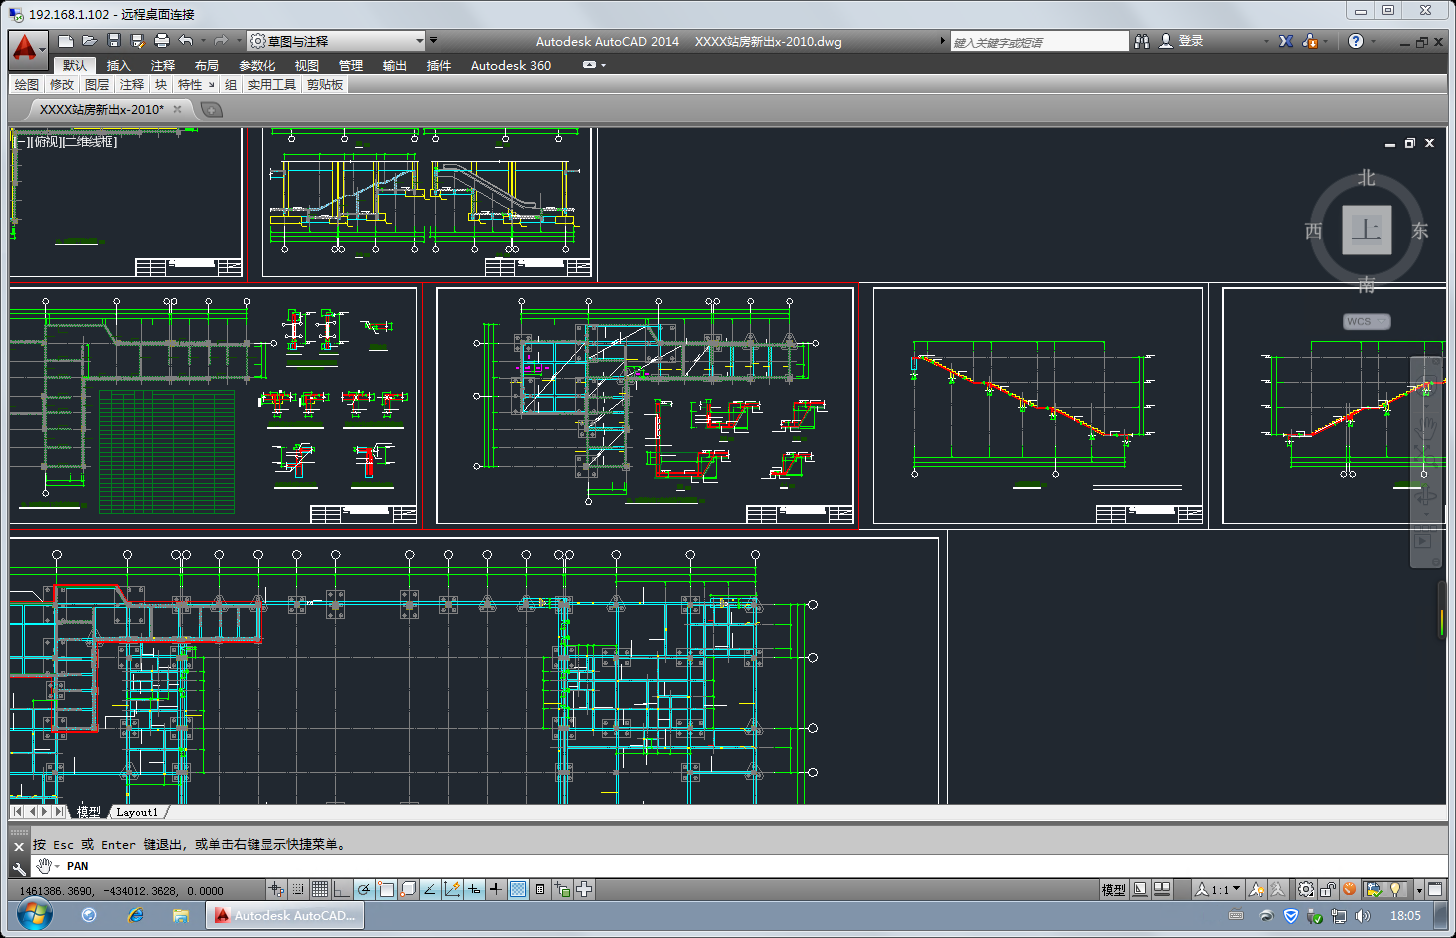Click the 北 direction on the ViewCube compass

[1366, 178]
